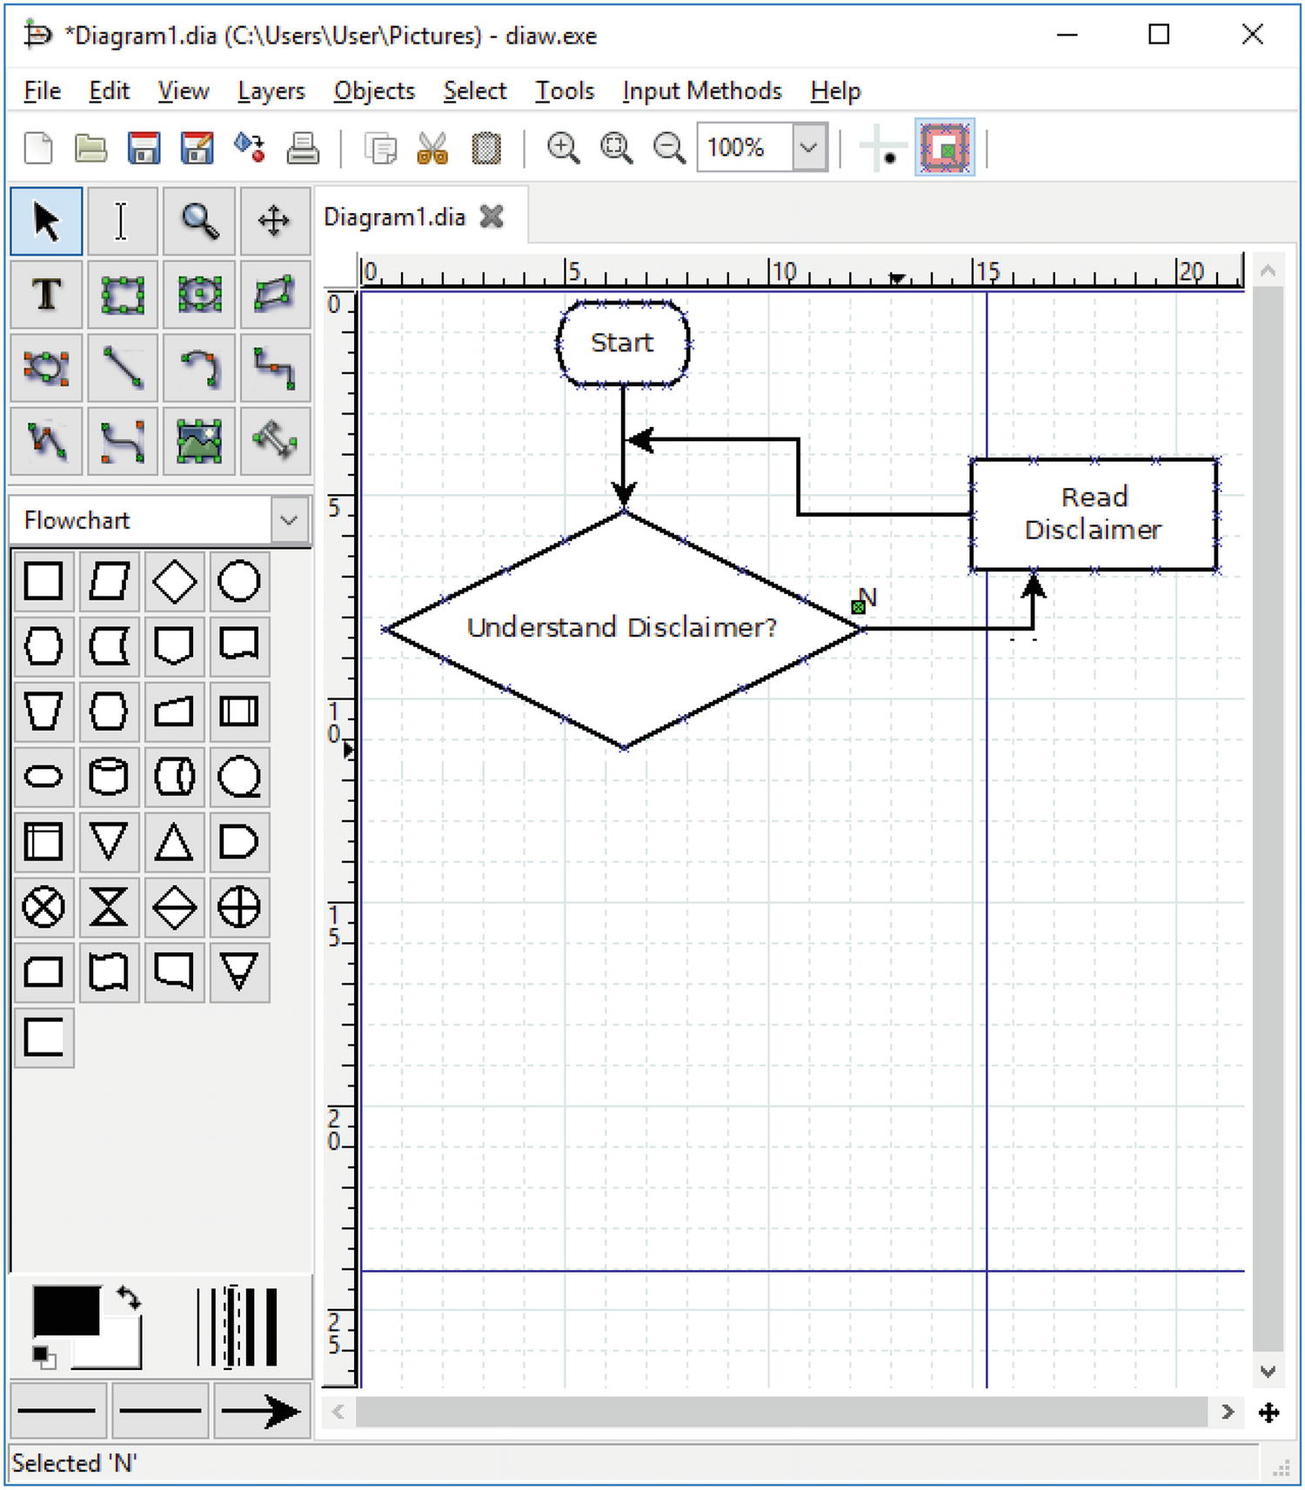Viewport: 1305px width, 1490px height.
Task: Open the File menu
Action: coord(42,91)
